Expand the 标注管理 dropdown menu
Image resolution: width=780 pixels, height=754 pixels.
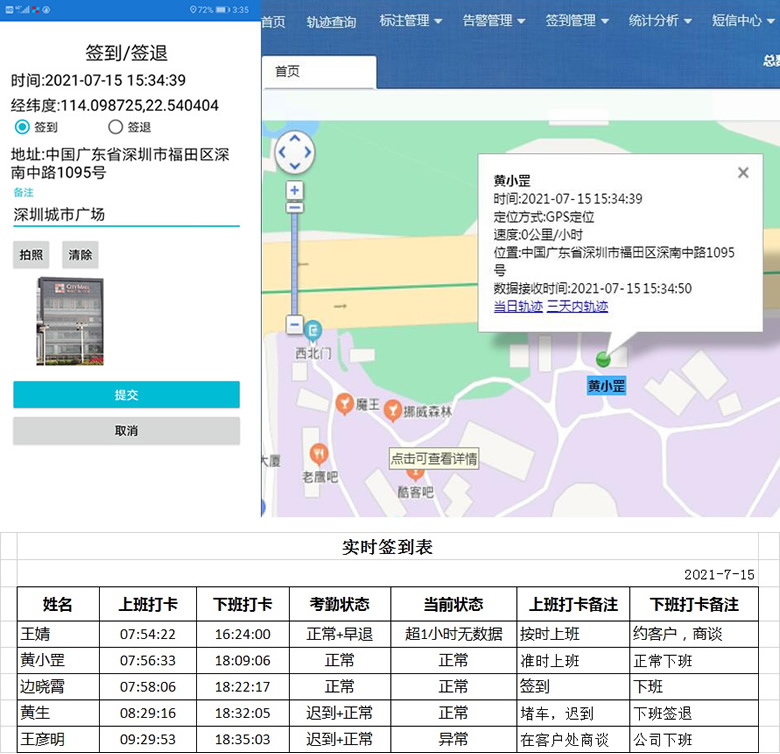410,20
